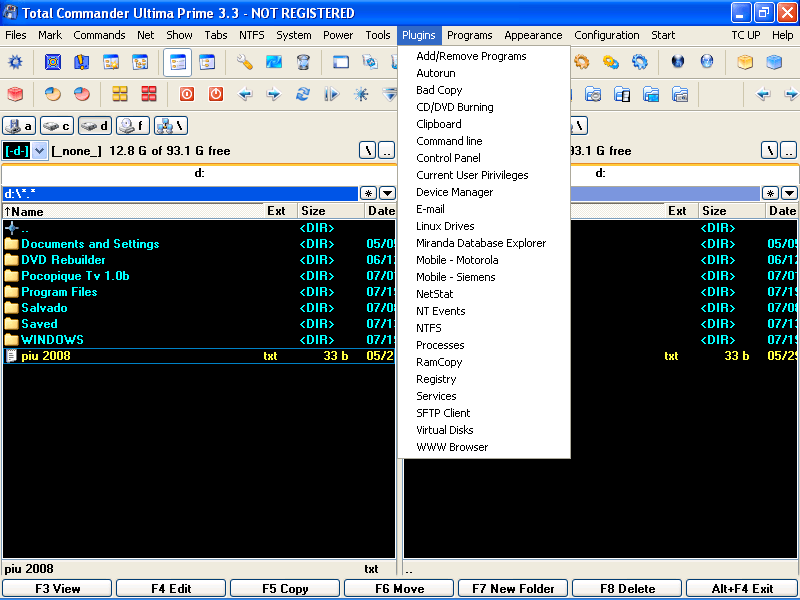Click the wrench icon in top toolbar

click(245, 62)
